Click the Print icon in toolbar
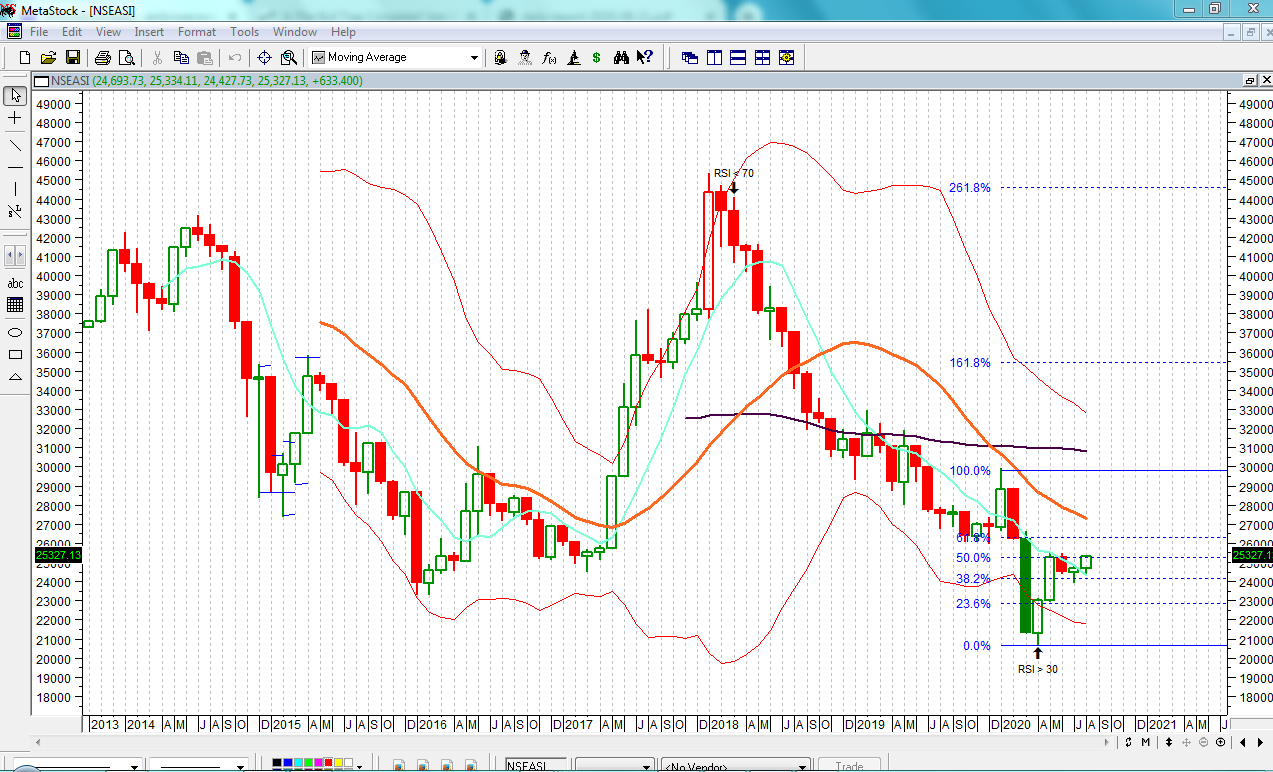The width and height of the screenshot is (1273, 772). 103,58
